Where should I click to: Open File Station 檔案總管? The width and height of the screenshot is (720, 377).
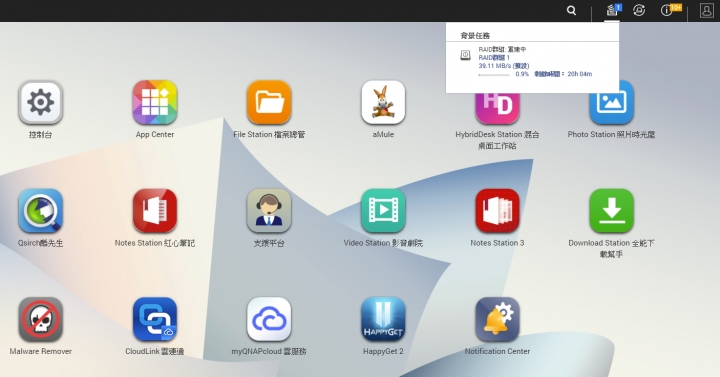[x=269, y=103]
